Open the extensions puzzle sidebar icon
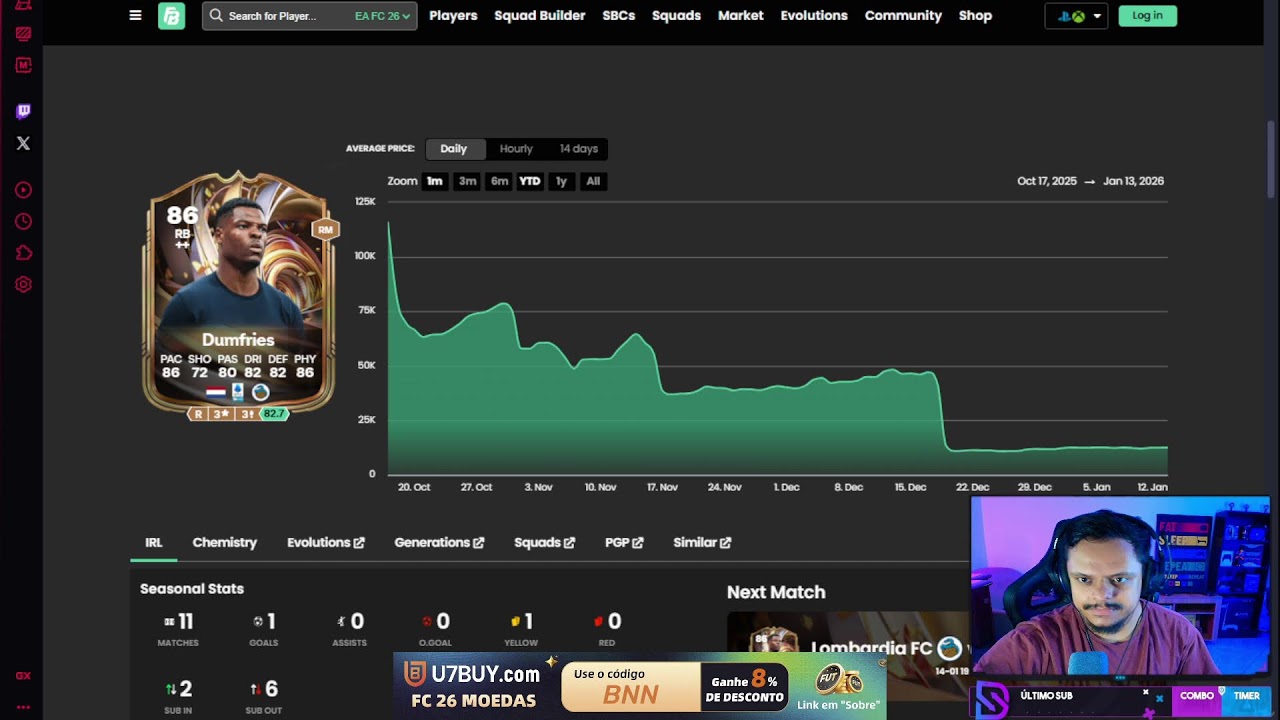The image size is (1280, 720). (23, 253)
